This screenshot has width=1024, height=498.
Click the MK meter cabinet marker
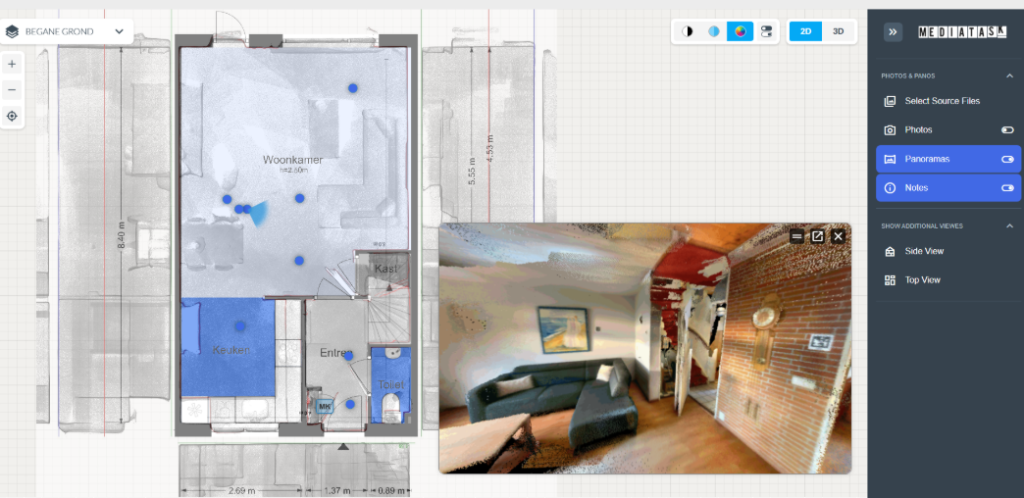[324, 407]
